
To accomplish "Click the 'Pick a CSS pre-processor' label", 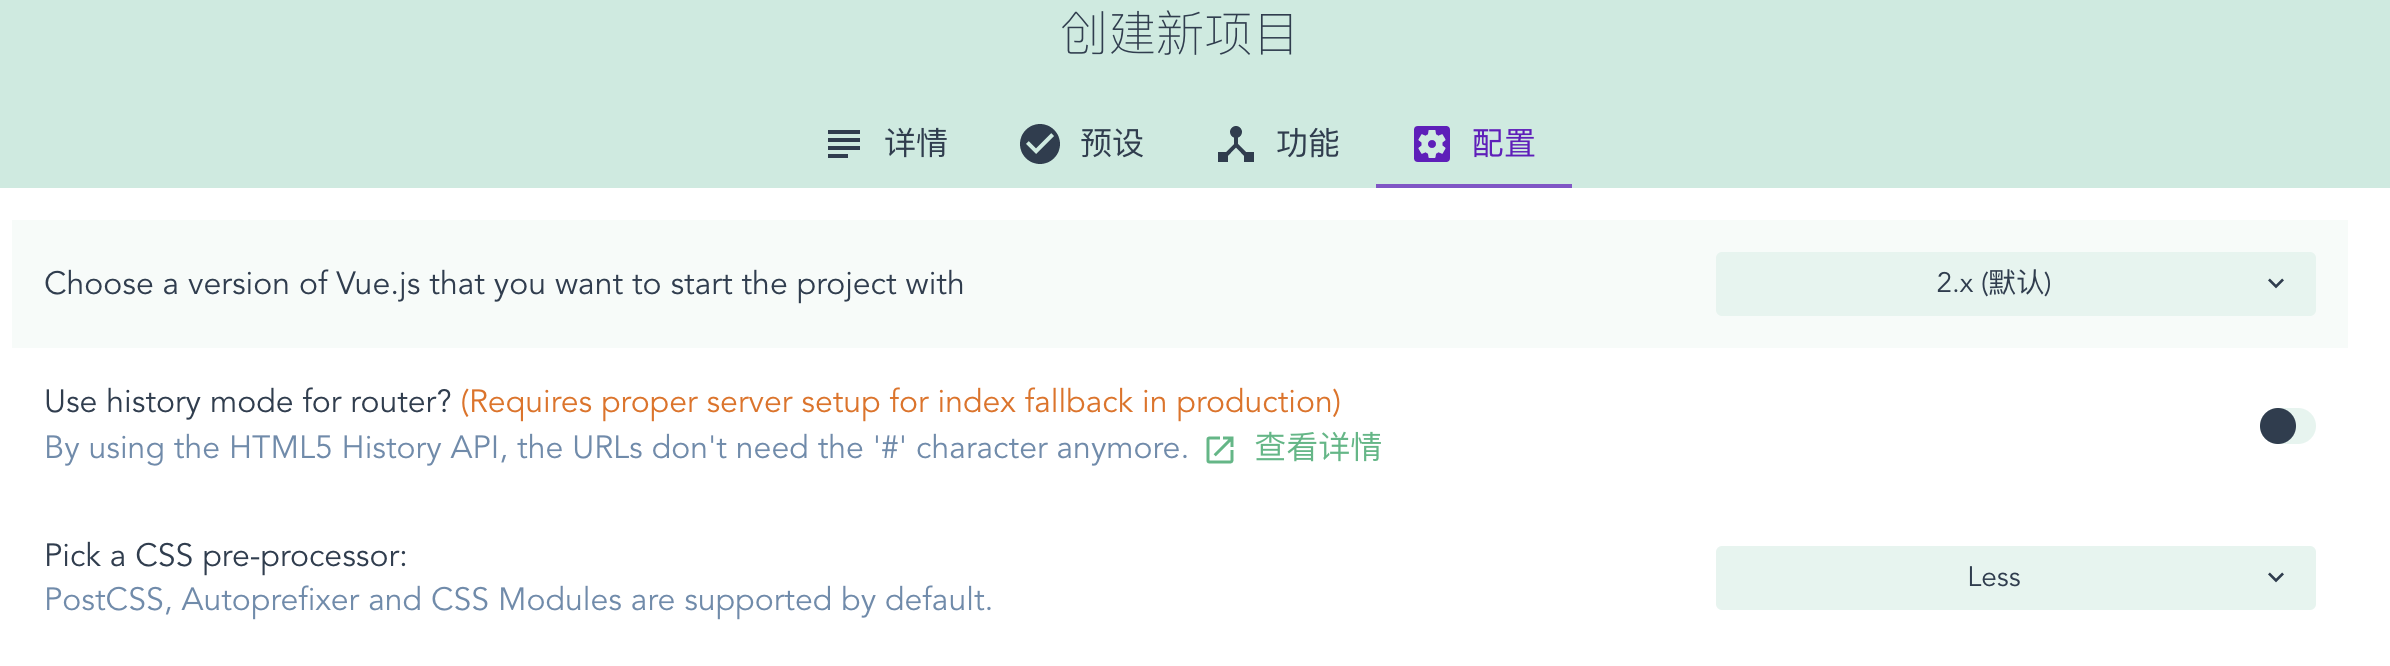I will point(226,556).
